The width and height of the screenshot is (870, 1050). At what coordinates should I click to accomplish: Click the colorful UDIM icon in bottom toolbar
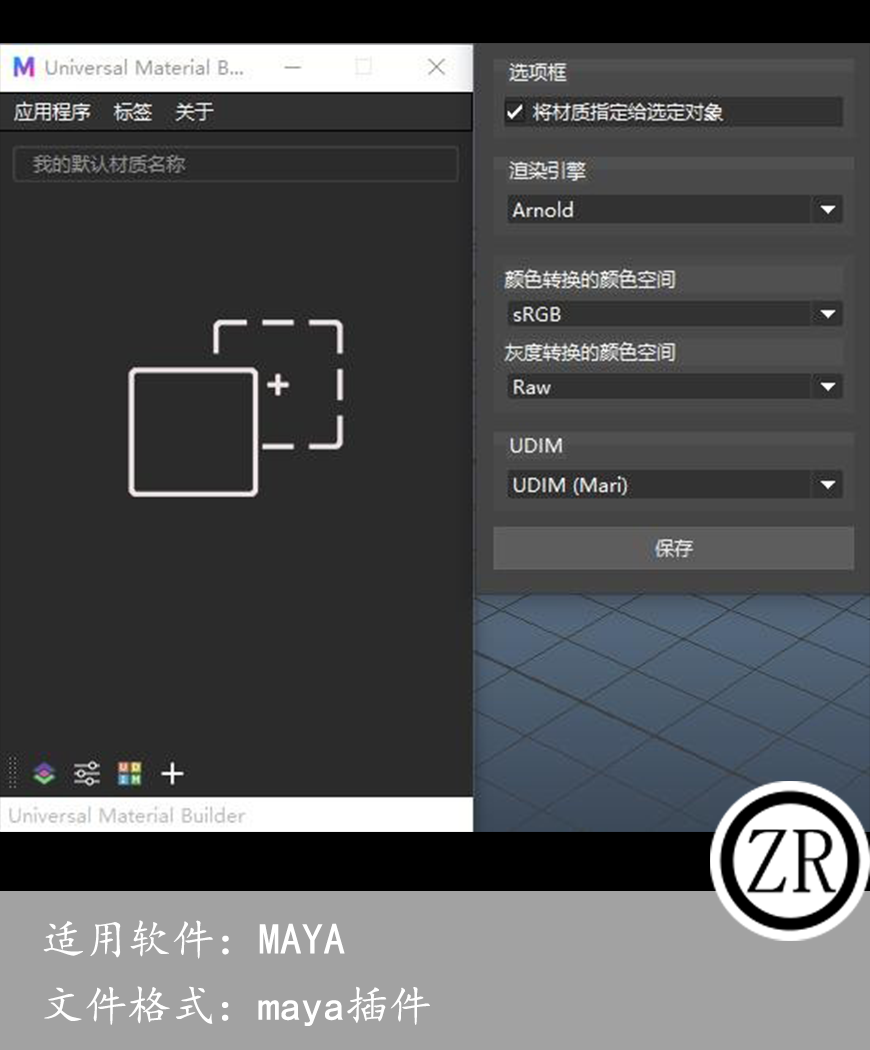tap(130, 773)
